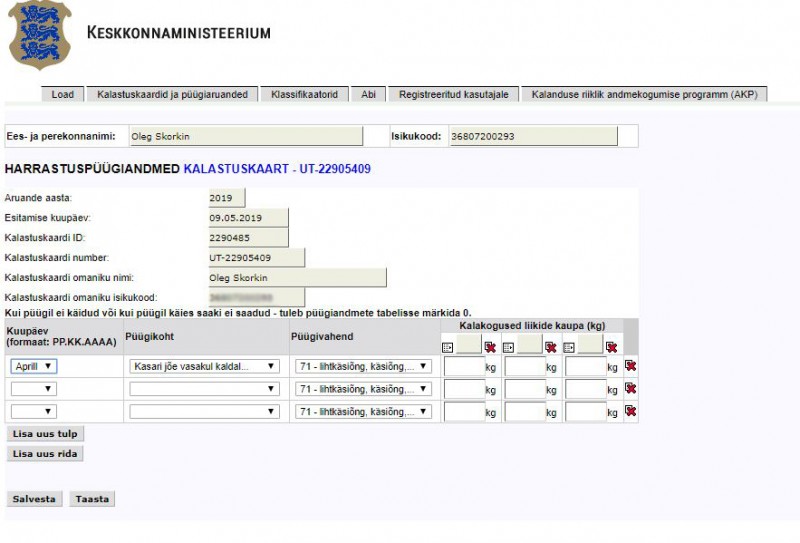Image resolution: width=800 pixels, height=543 pixels.
Task: Click third kg input in the Aprill row
Action: coord(586,366)
